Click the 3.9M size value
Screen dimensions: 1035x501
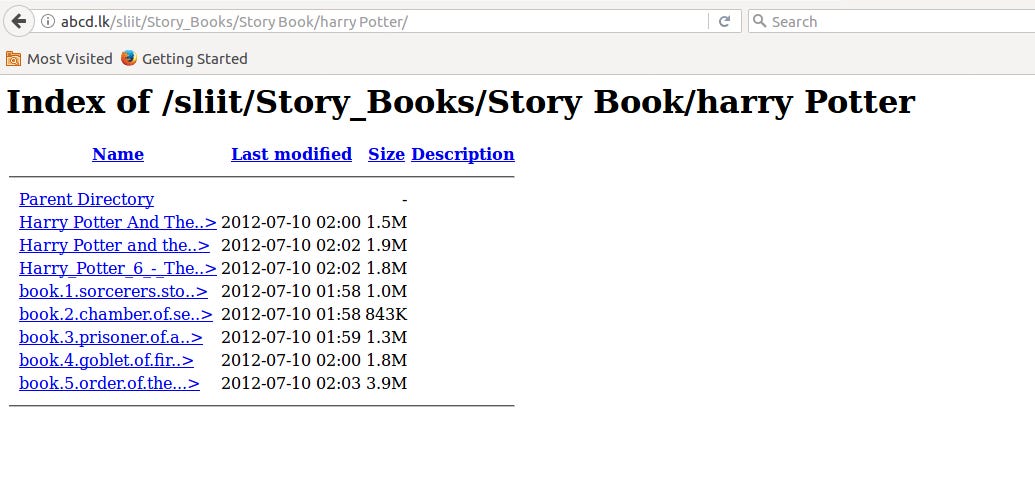point(386,384)
